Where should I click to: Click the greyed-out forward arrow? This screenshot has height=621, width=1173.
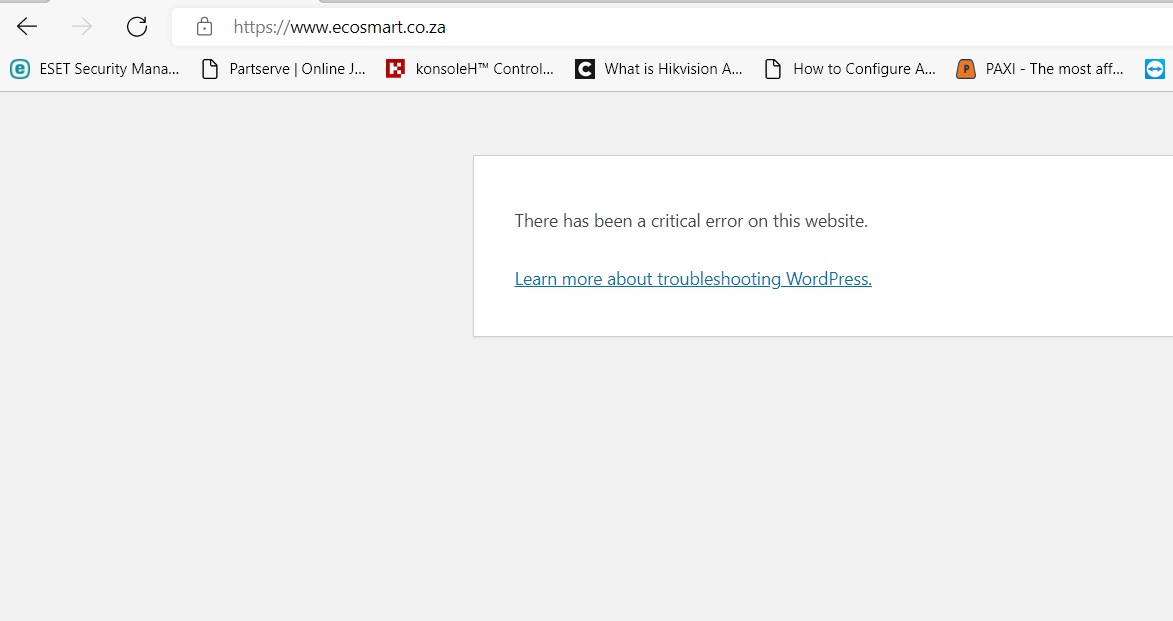tap(82, 27)
